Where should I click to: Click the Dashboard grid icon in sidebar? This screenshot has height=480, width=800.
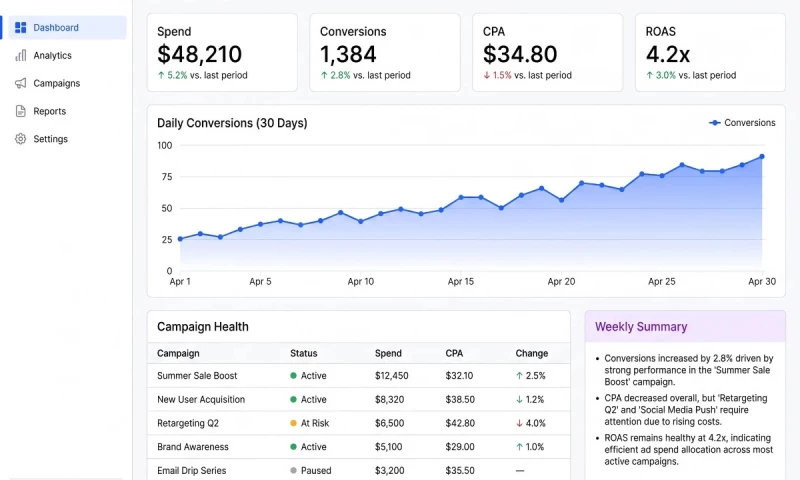tap(20, 28)
